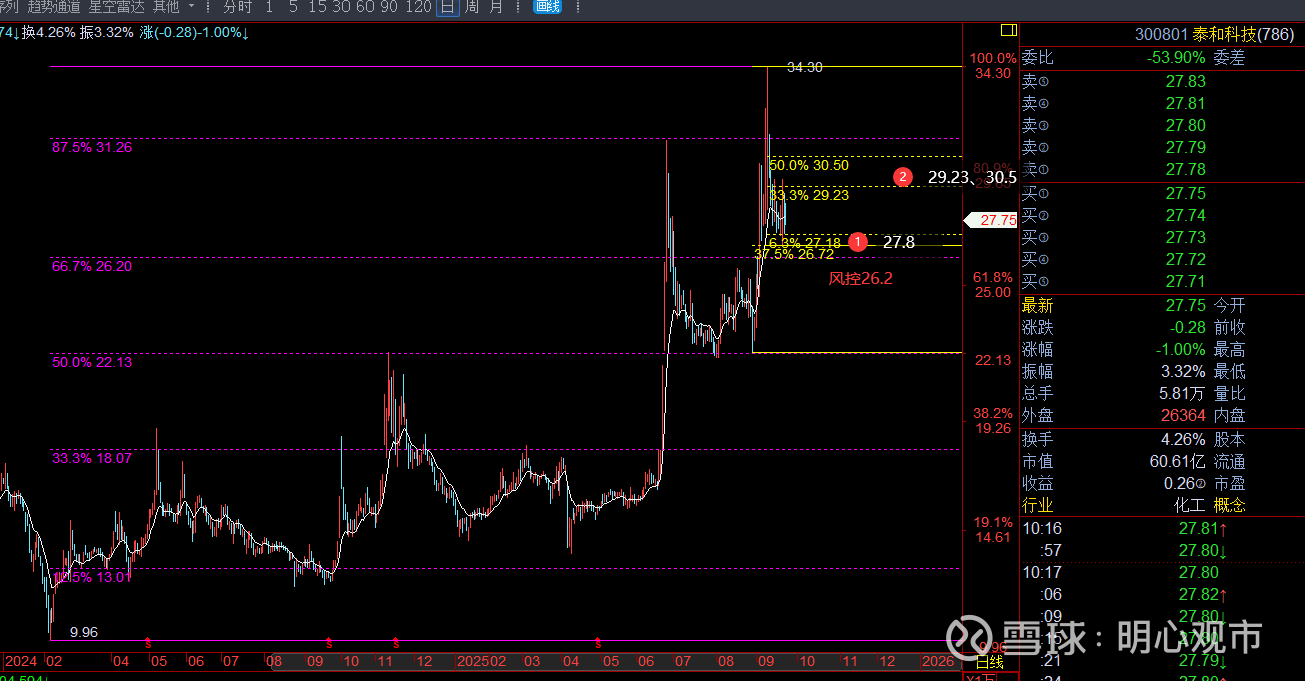The image size is (1305, 681).
Task: Open the 化工 industry sector
Action: click(x=1190, y=506)
